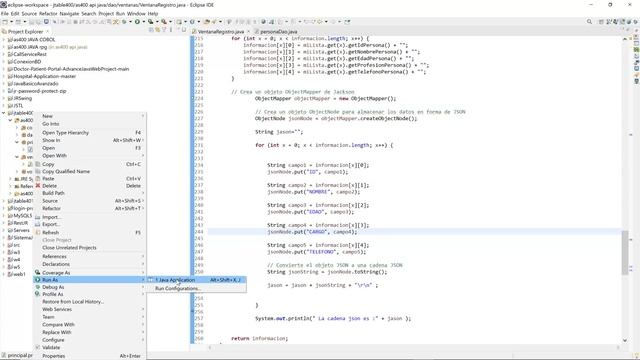Click the editor scroll down arrow
The image size is (640, 360).
[625, 340]
